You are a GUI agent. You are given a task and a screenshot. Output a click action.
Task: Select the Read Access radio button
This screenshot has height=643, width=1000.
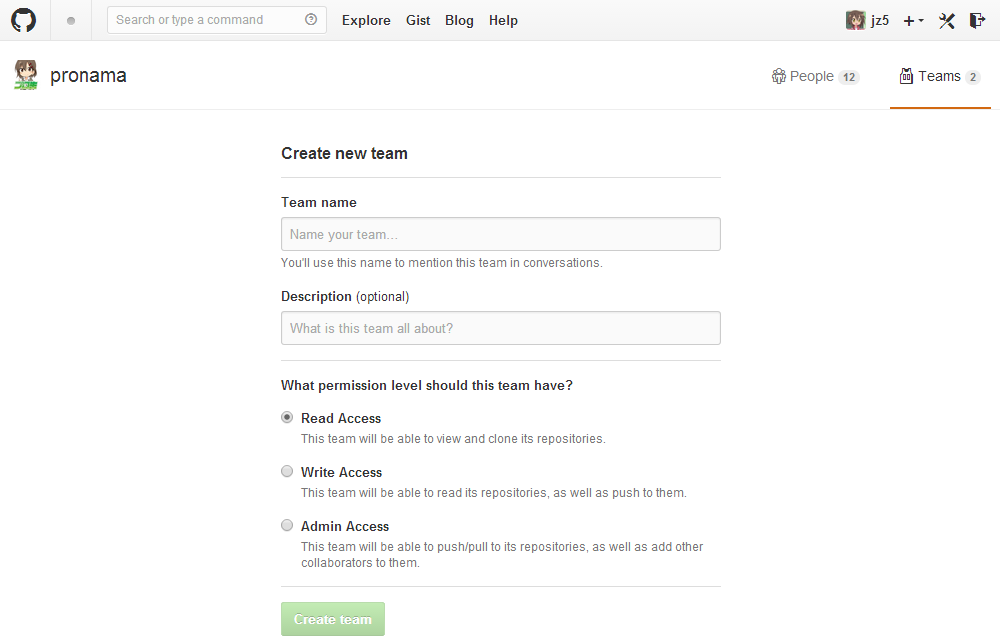click(x=287, y=418)
